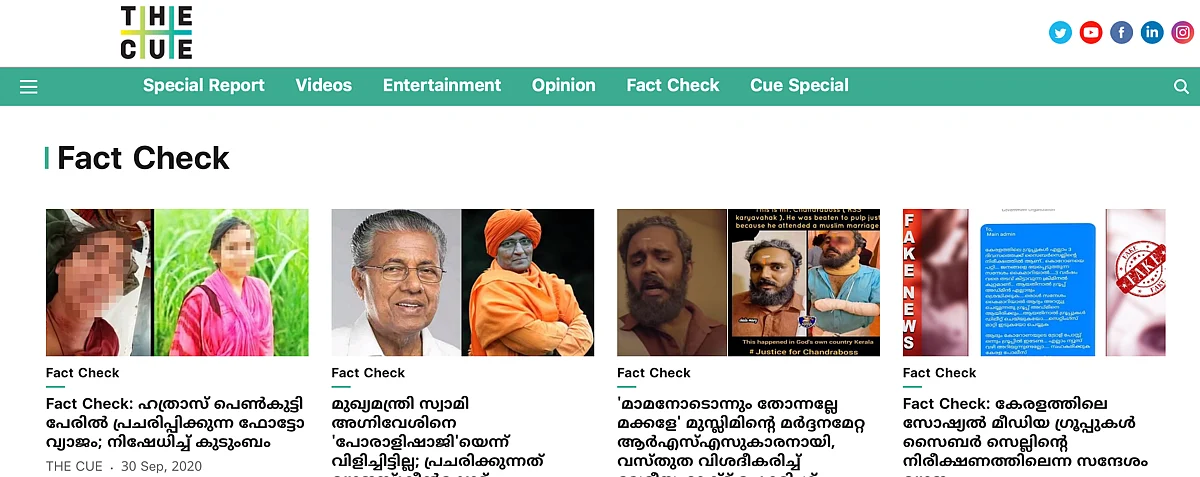Open the Justice for Chandraboss thumbnail
Viewport: 1200px width, 477px height.
pos(748,282)
